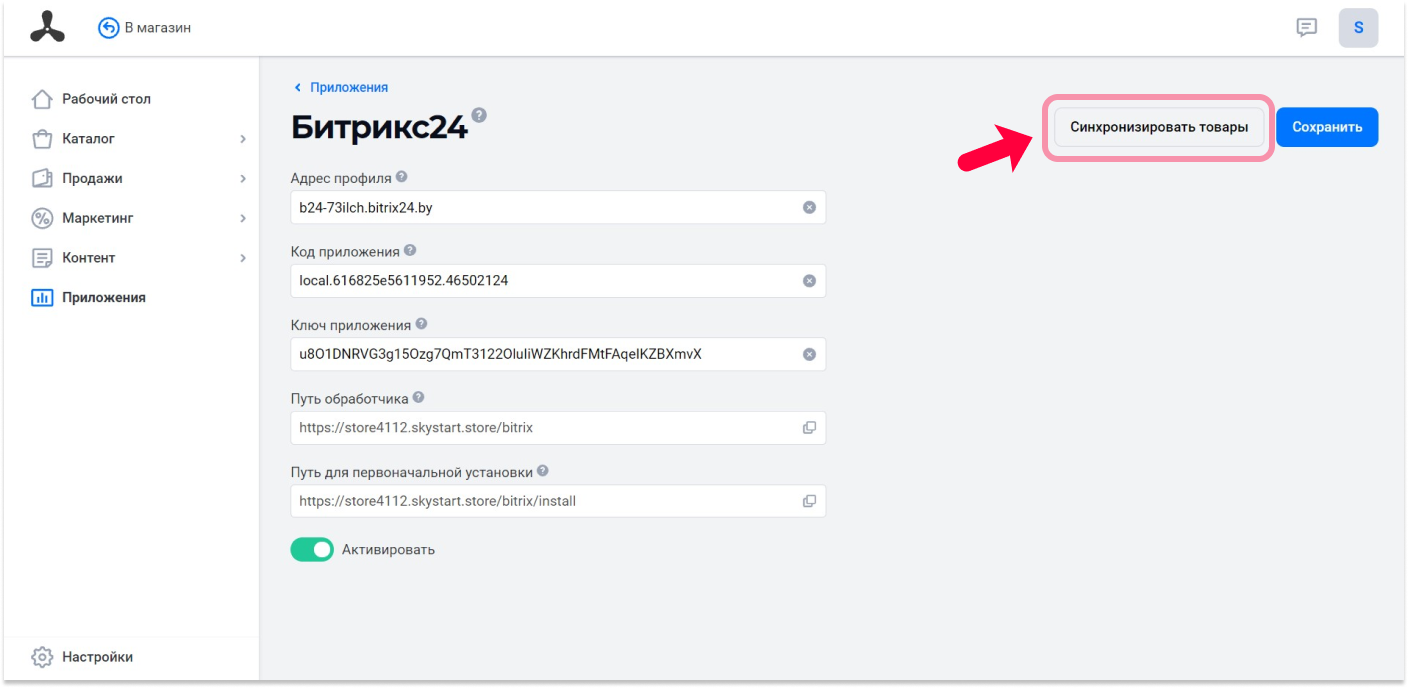Click into the Код приложения input field

tap(558, 281)
